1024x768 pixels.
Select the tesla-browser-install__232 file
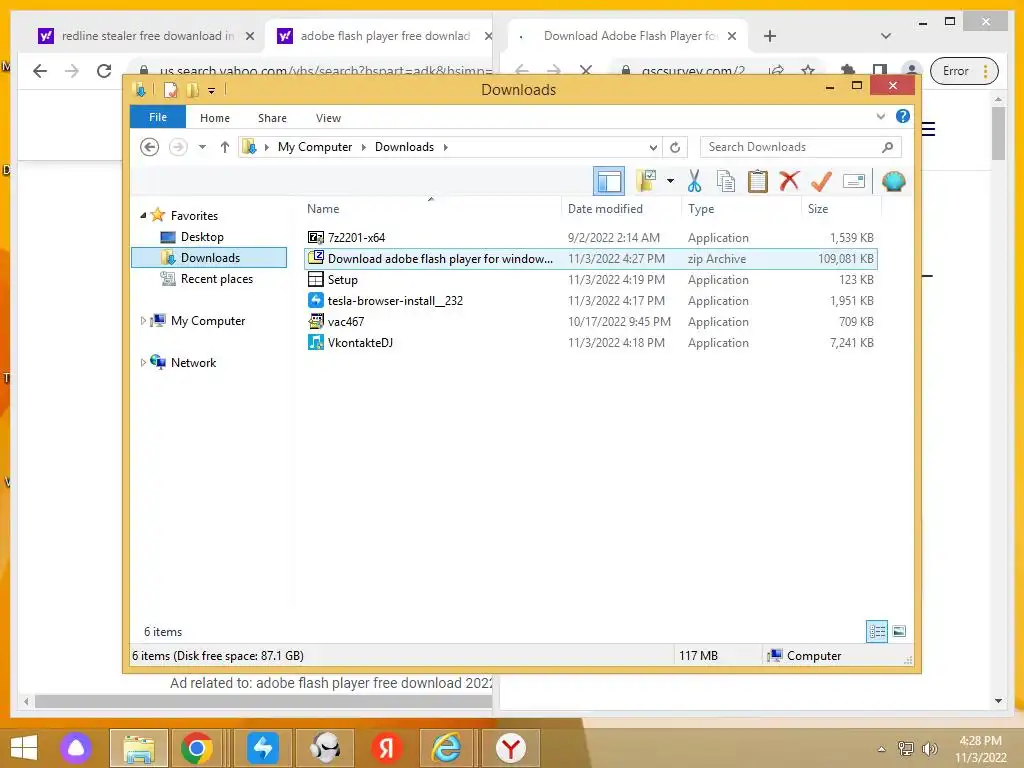590,300
